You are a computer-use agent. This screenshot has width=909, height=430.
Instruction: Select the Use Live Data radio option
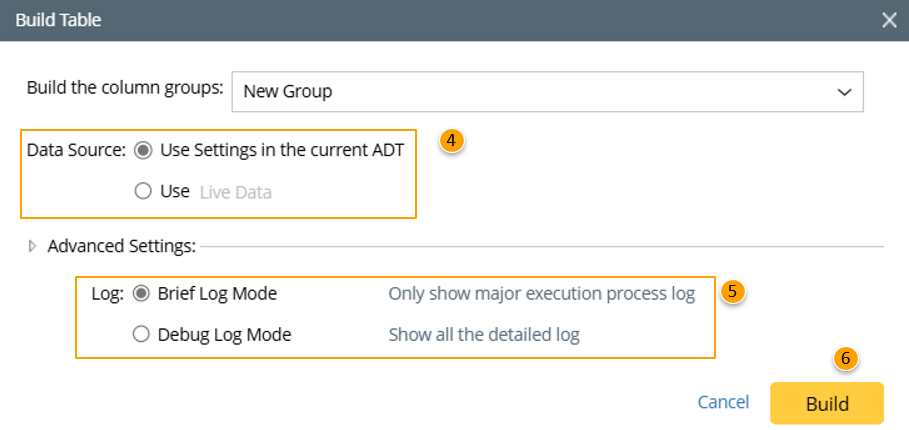click(x=143, y=191)
